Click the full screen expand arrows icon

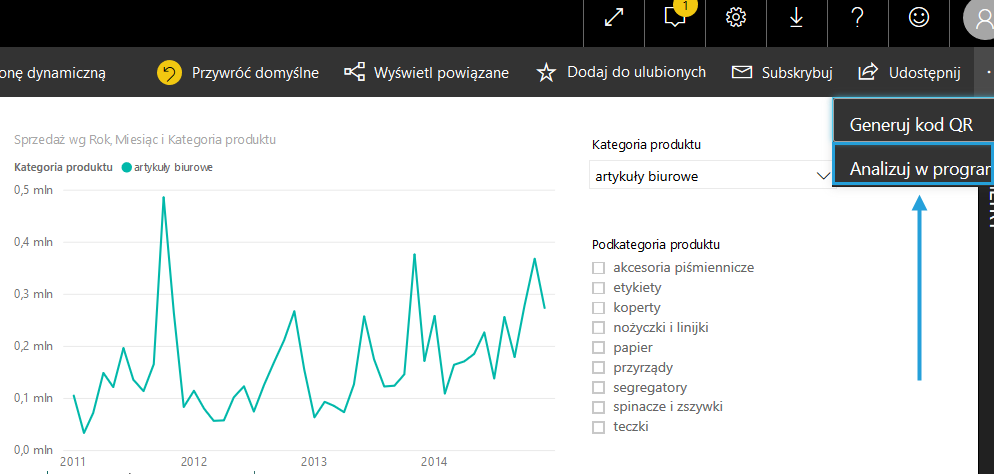click(614, 20)
